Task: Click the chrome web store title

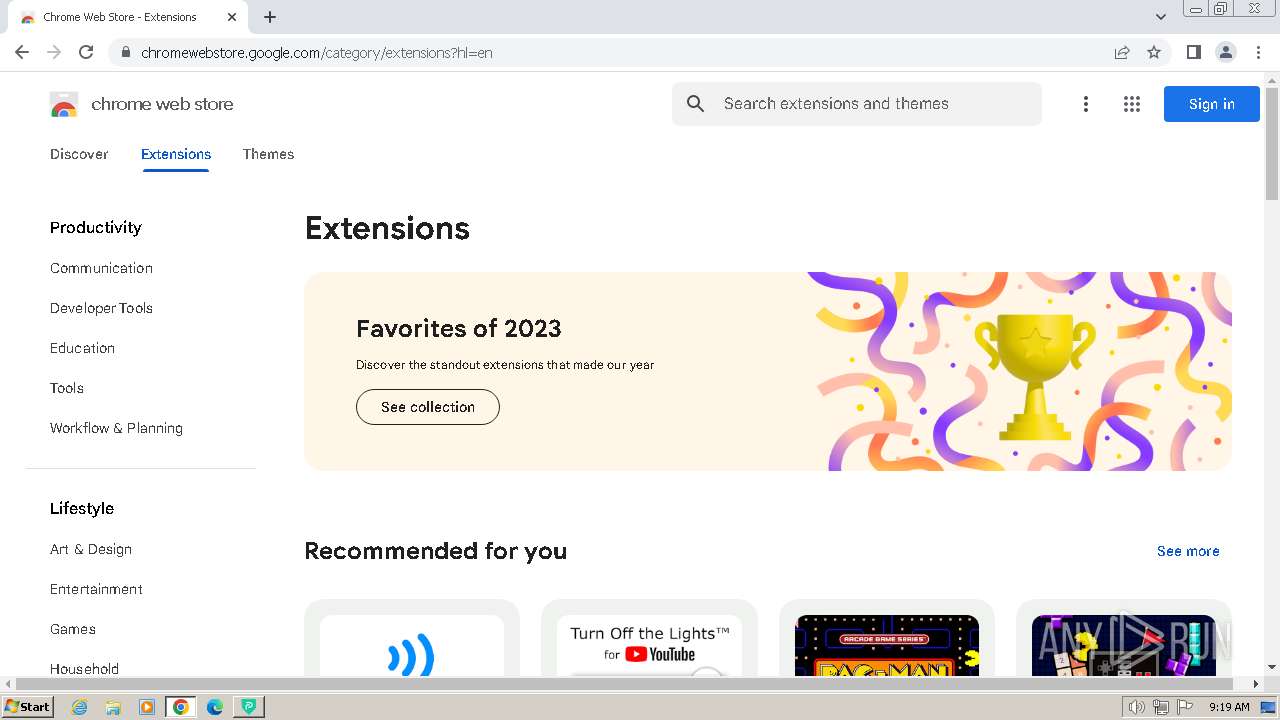Action: click(162, 104)
